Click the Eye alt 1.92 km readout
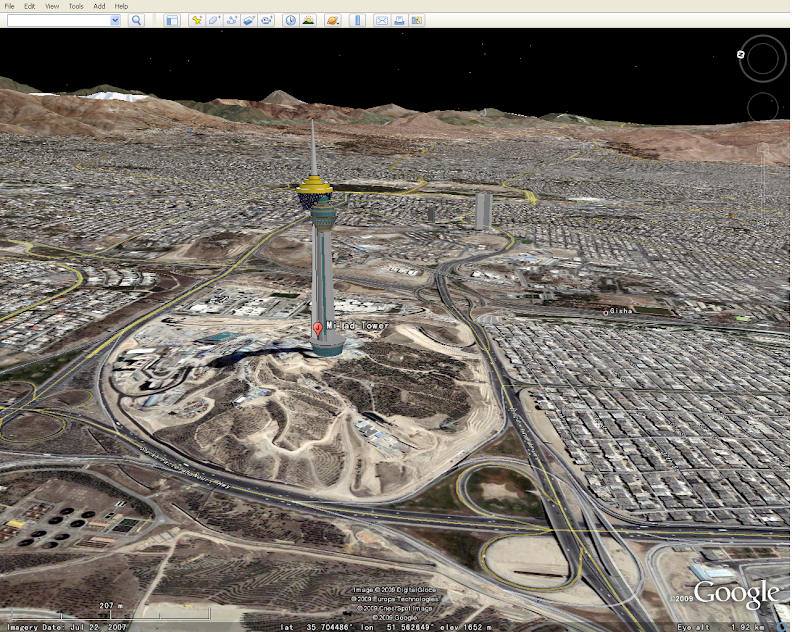This screenshot has width=800, height=632. point(720,627)
